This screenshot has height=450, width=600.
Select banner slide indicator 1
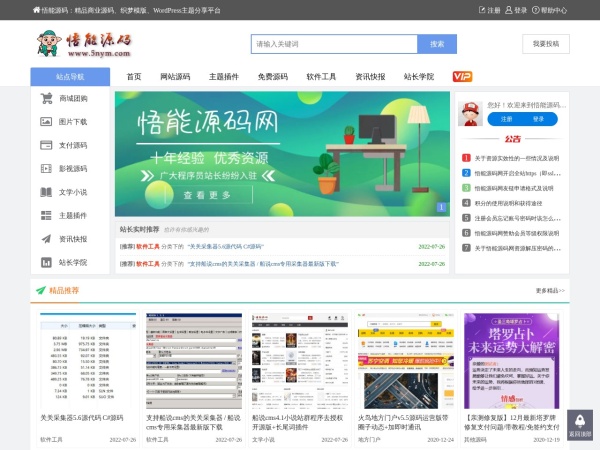pos(441,207)
